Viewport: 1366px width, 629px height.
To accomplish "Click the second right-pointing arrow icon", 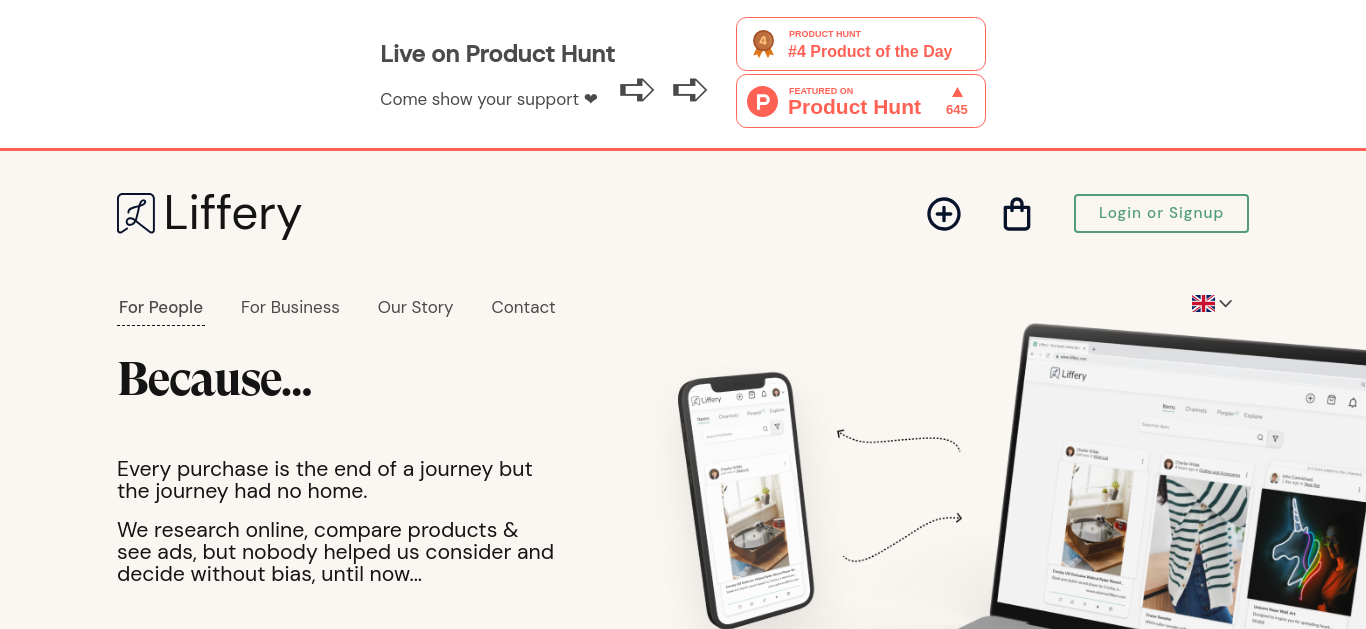I will (x=690, y=90).
